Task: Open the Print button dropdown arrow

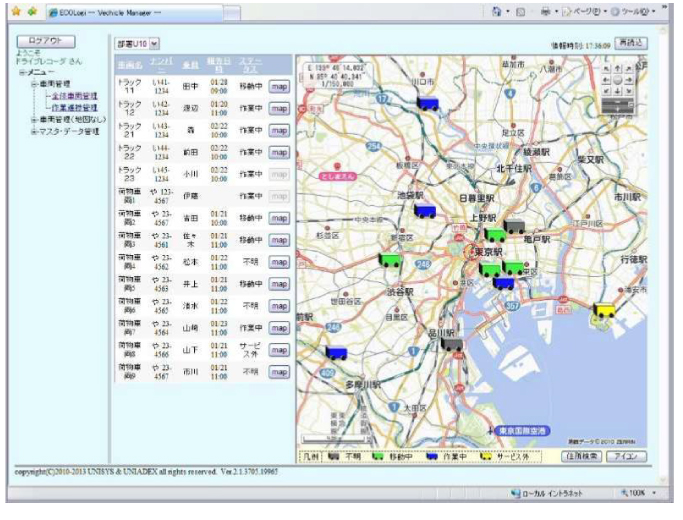Action: (557, 12)
